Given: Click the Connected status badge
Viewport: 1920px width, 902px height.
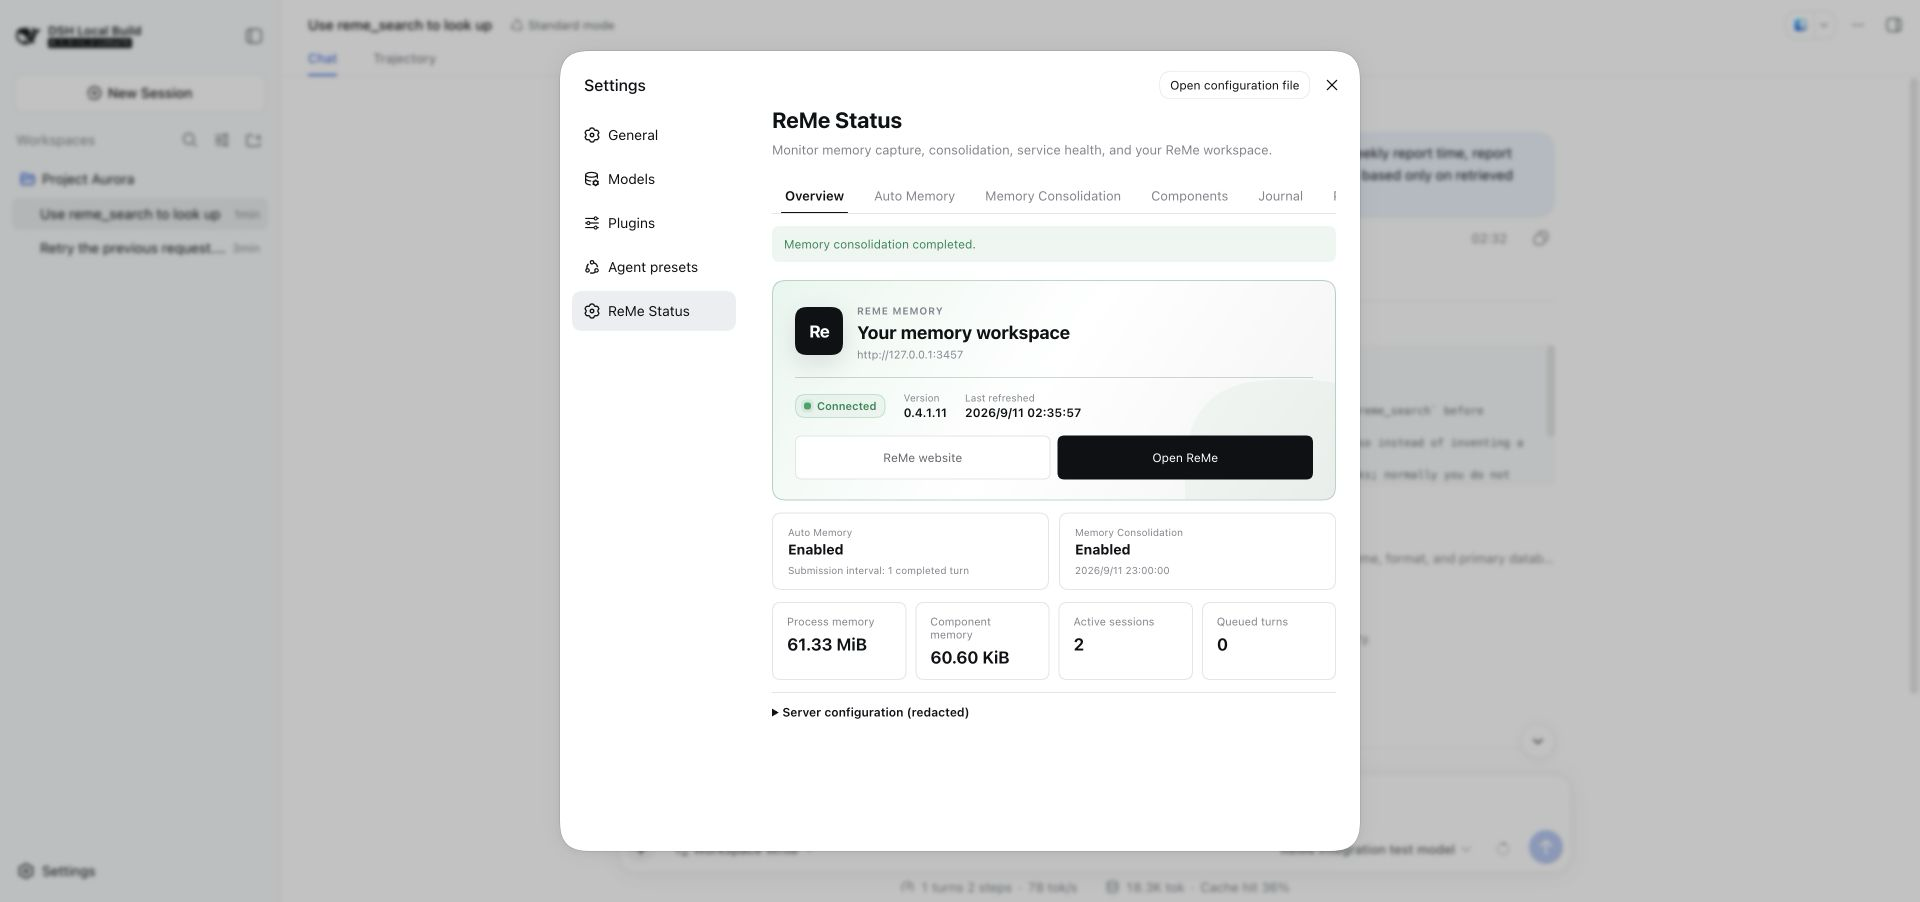Looking at the screenshot, I should (840, 406).
